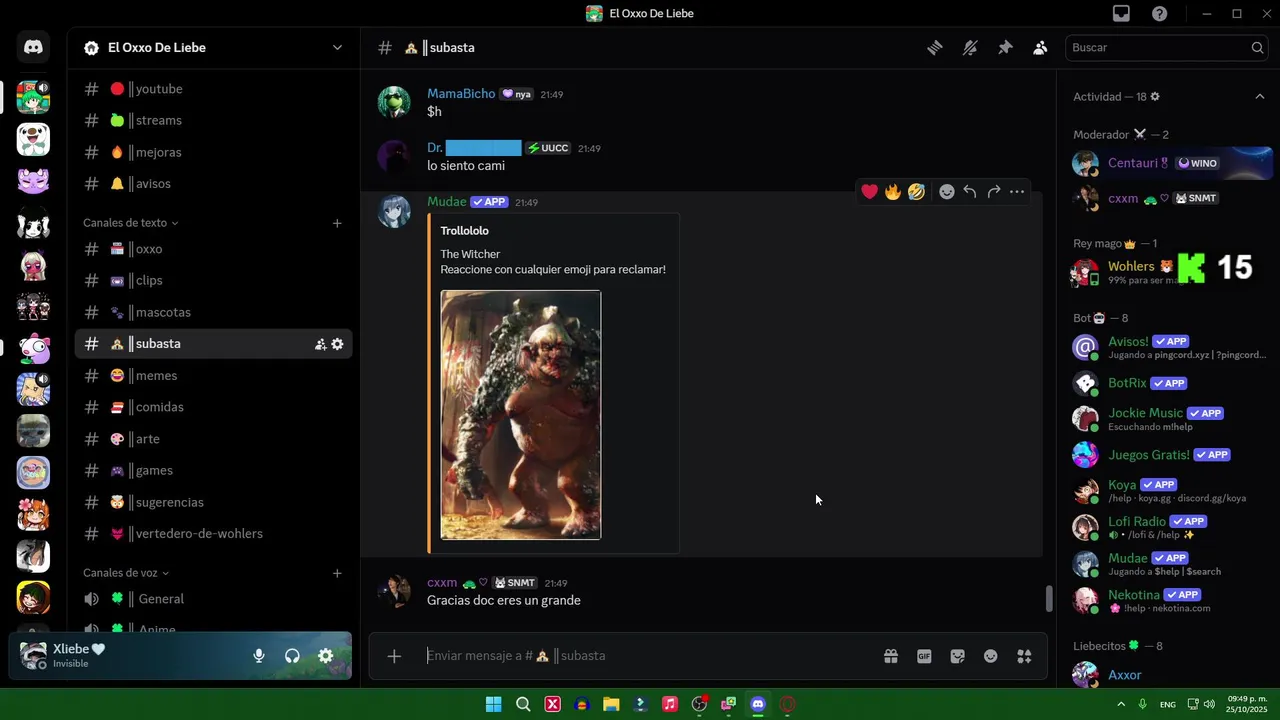
Task: Select Centauri in the member list
Action: (1170, 163)
